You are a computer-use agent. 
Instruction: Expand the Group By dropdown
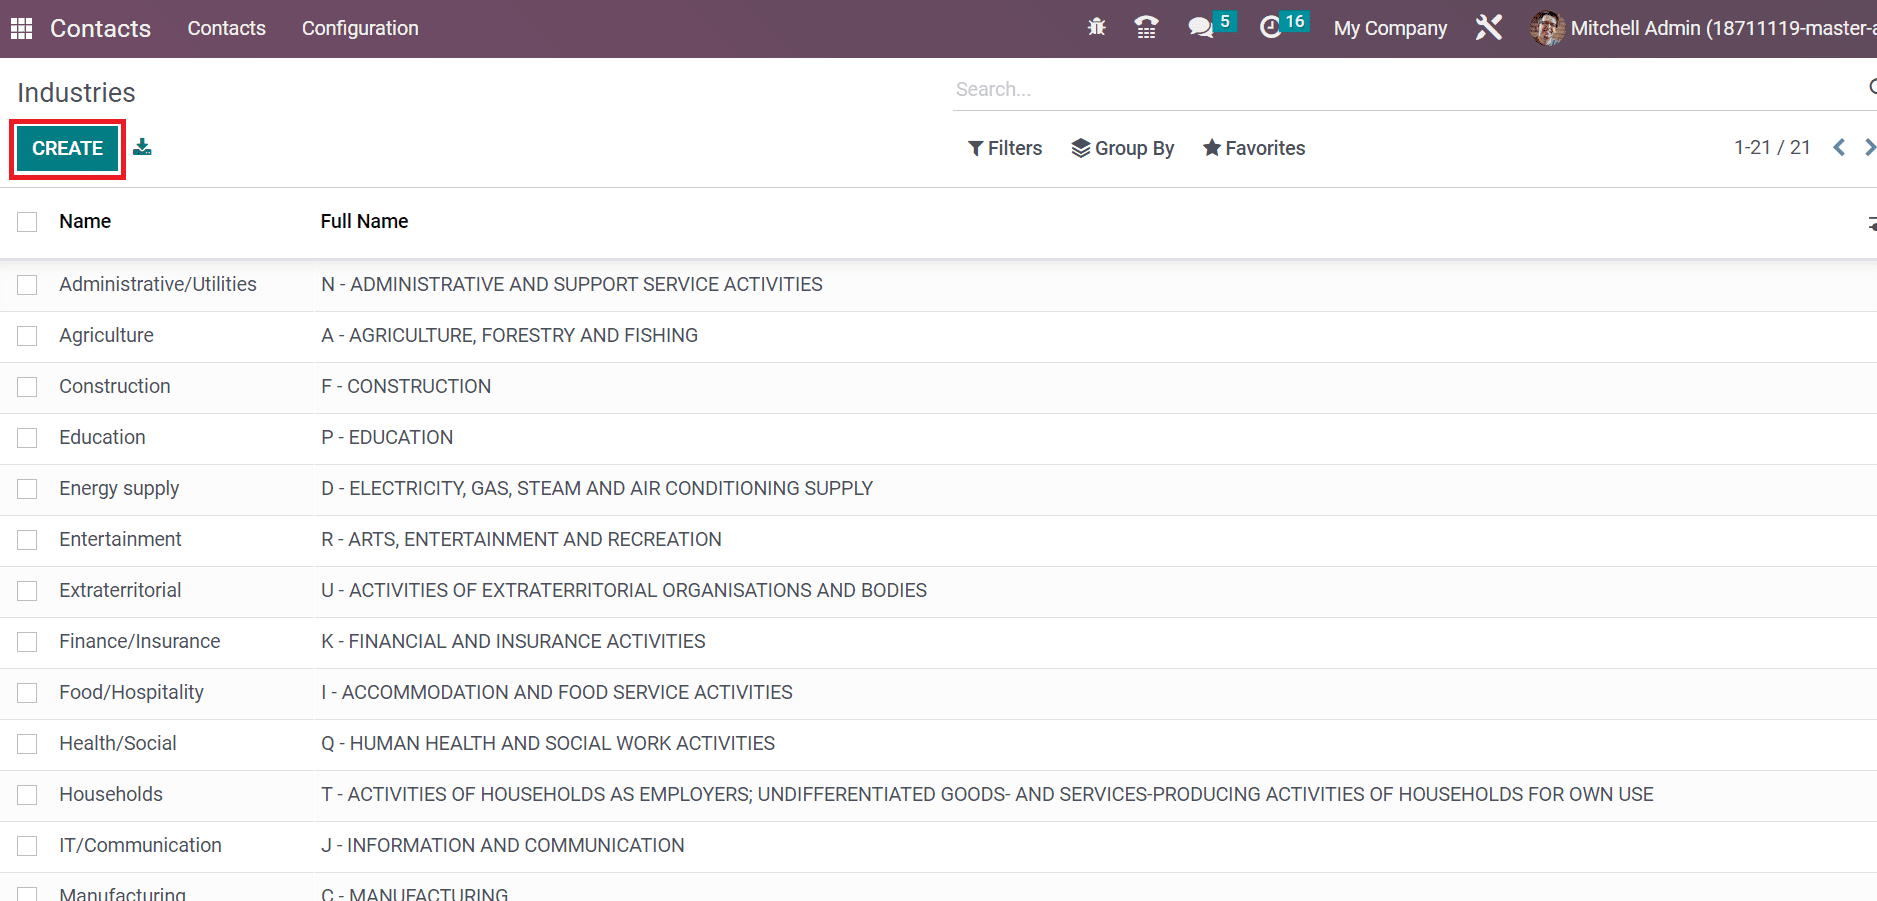1123,148
